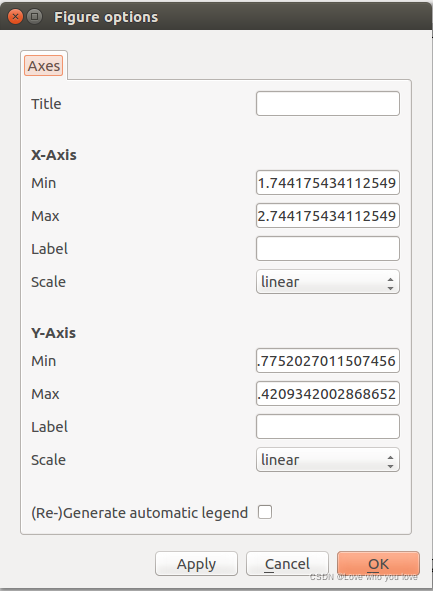Viewport: 433px width, 591px height.
Task: Switch to the Axes tab
Action: tap(44, 66)
